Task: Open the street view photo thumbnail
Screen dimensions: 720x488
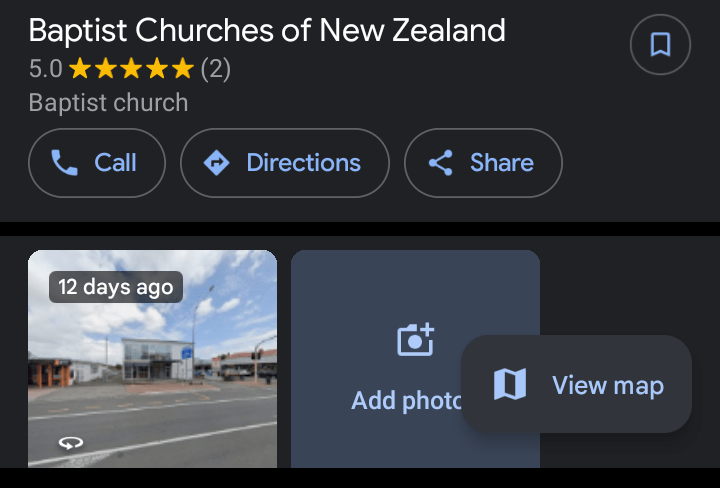Action: [152, 370]
